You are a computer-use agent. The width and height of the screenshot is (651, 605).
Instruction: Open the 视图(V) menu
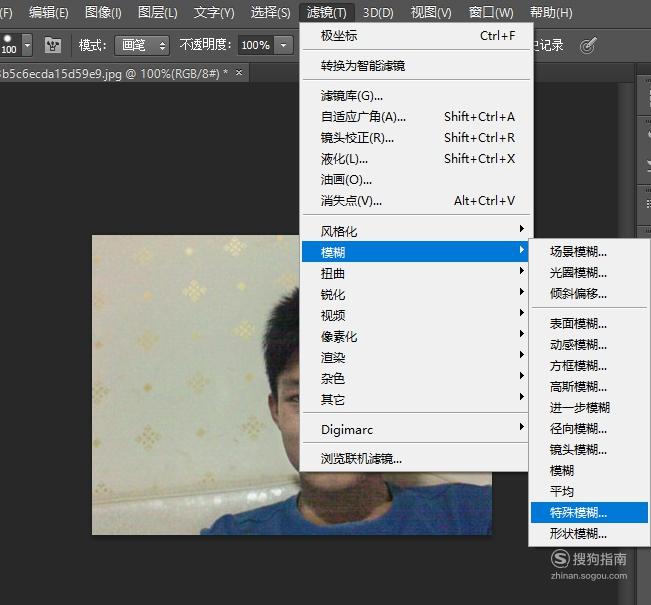431,12
